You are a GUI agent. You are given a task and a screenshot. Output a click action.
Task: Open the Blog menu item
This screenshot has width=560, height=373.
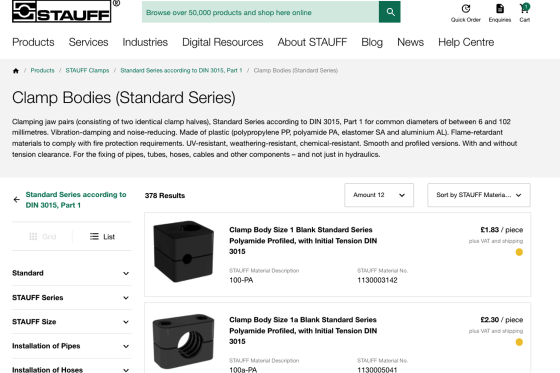tap(372, 42)
